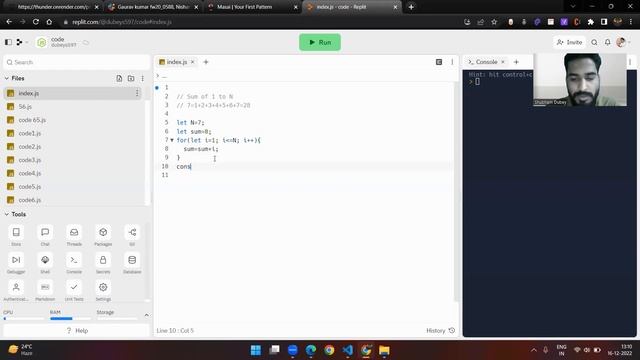Switch to the Console tab
The height and width of the screenshot is (360, 640).
tap(487, 62)
